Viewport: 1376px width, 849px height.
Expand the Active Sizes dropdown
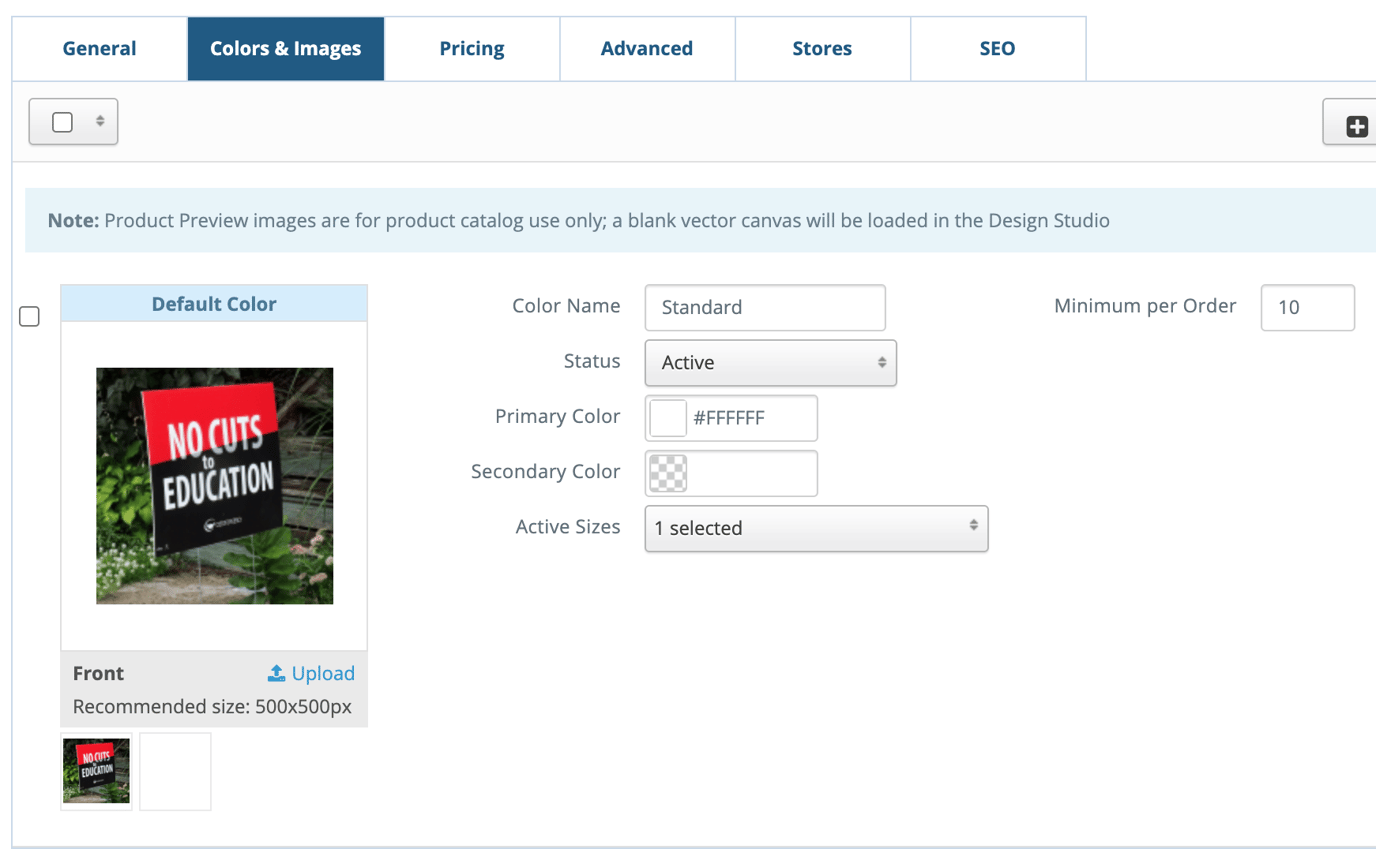point(816,528)
